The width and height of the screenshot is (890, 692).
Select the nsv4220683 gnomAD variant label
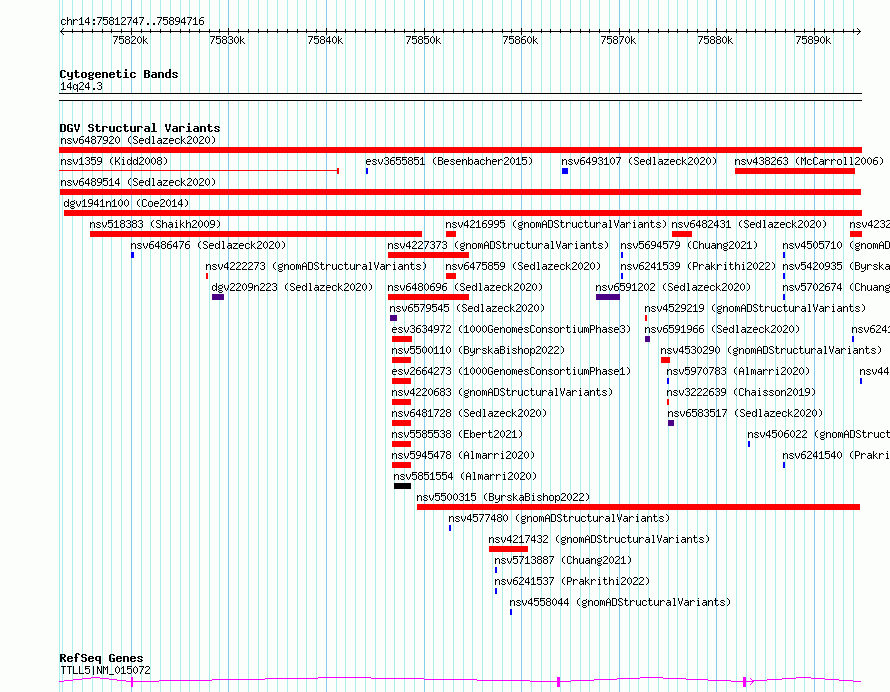pyautogui.click(x=502, y=392)
